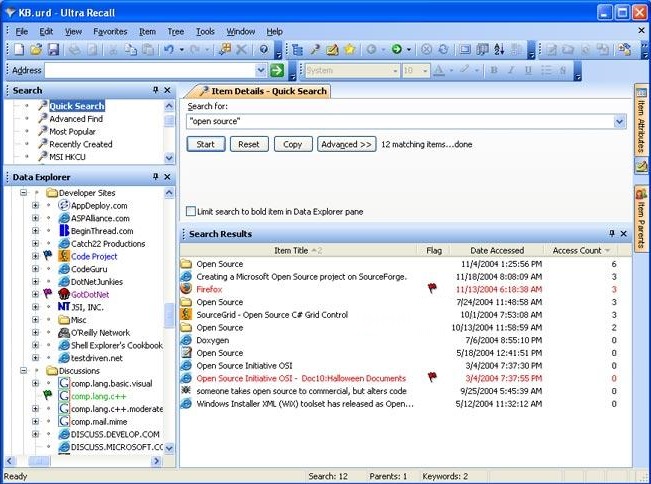
Task: Click the Reset button
Action: 249,144
